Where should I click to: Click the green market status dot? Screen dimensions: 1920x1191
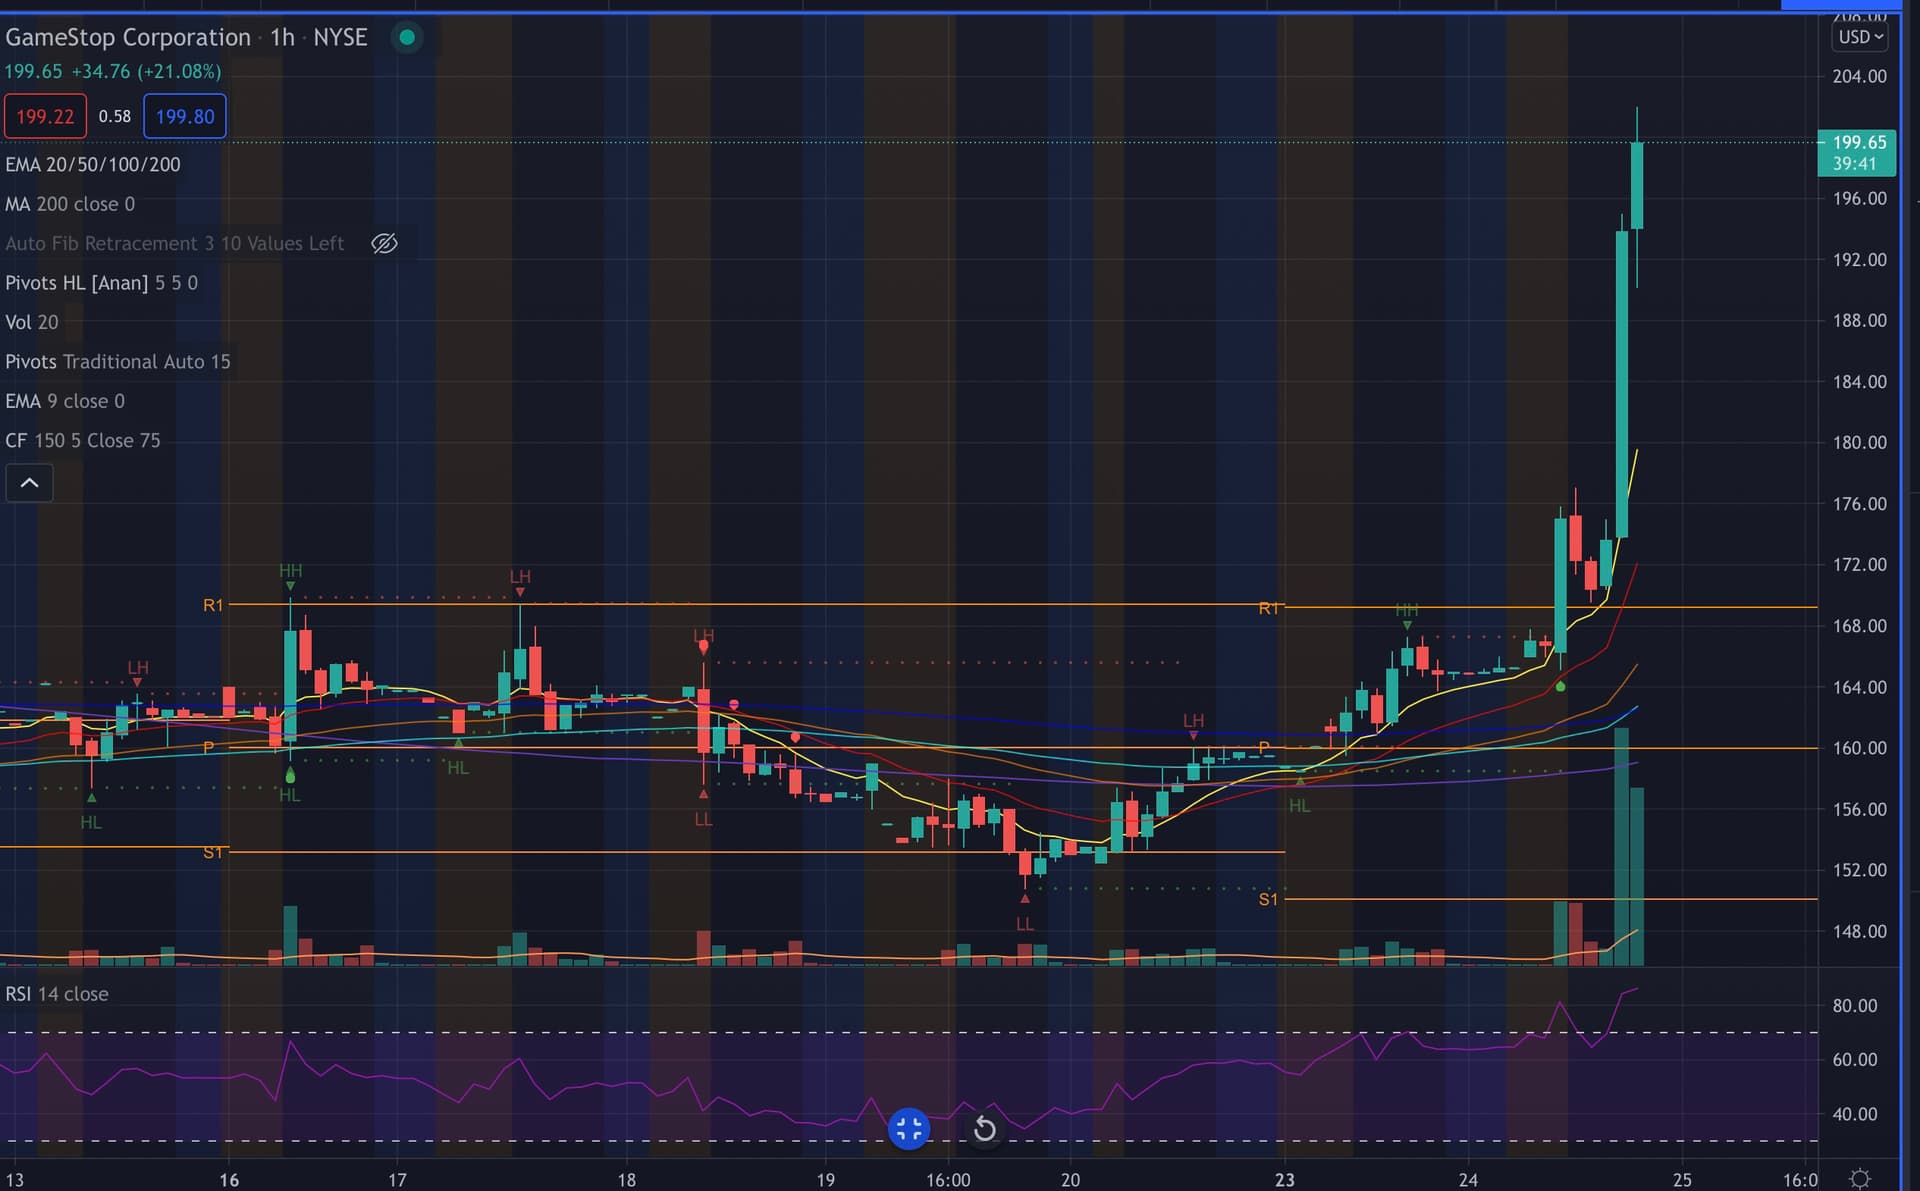coord(407,38)
